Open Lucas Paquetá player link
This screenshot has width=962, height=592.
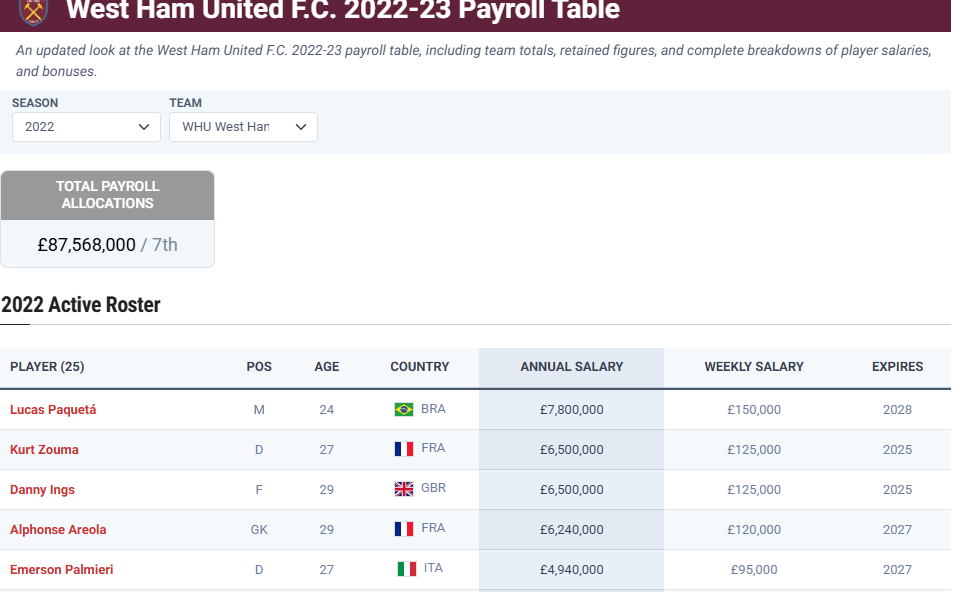pos(53,410)
